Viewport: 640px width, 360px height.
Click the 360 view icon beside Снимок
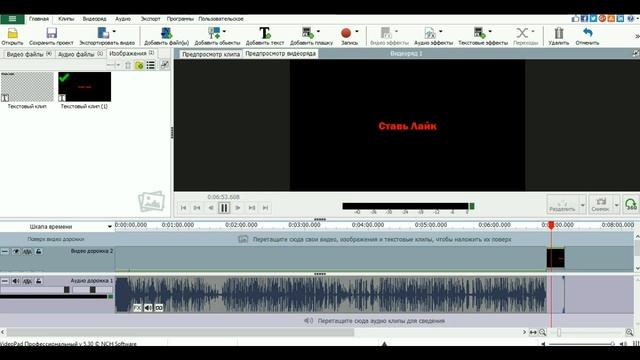tap(631, 204)
